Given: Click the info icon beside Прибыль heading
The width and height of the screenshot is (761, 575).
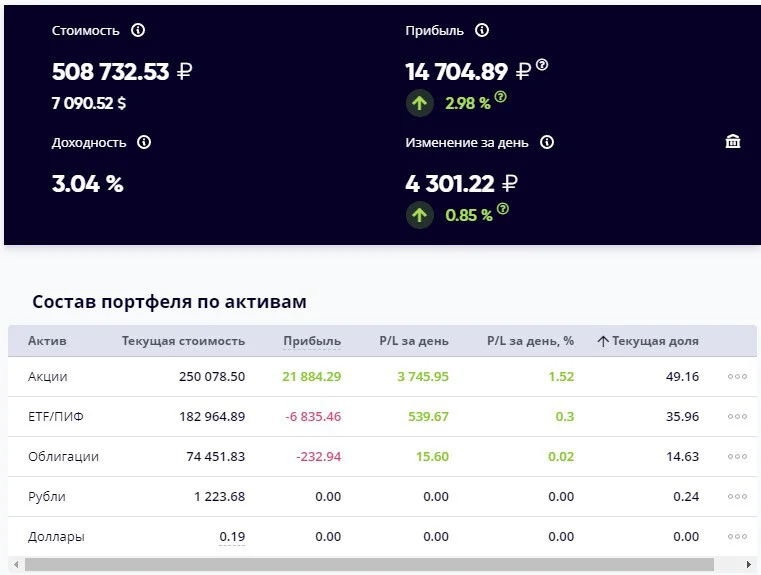Looking at the screenshot, I should (x=481, y=30).
